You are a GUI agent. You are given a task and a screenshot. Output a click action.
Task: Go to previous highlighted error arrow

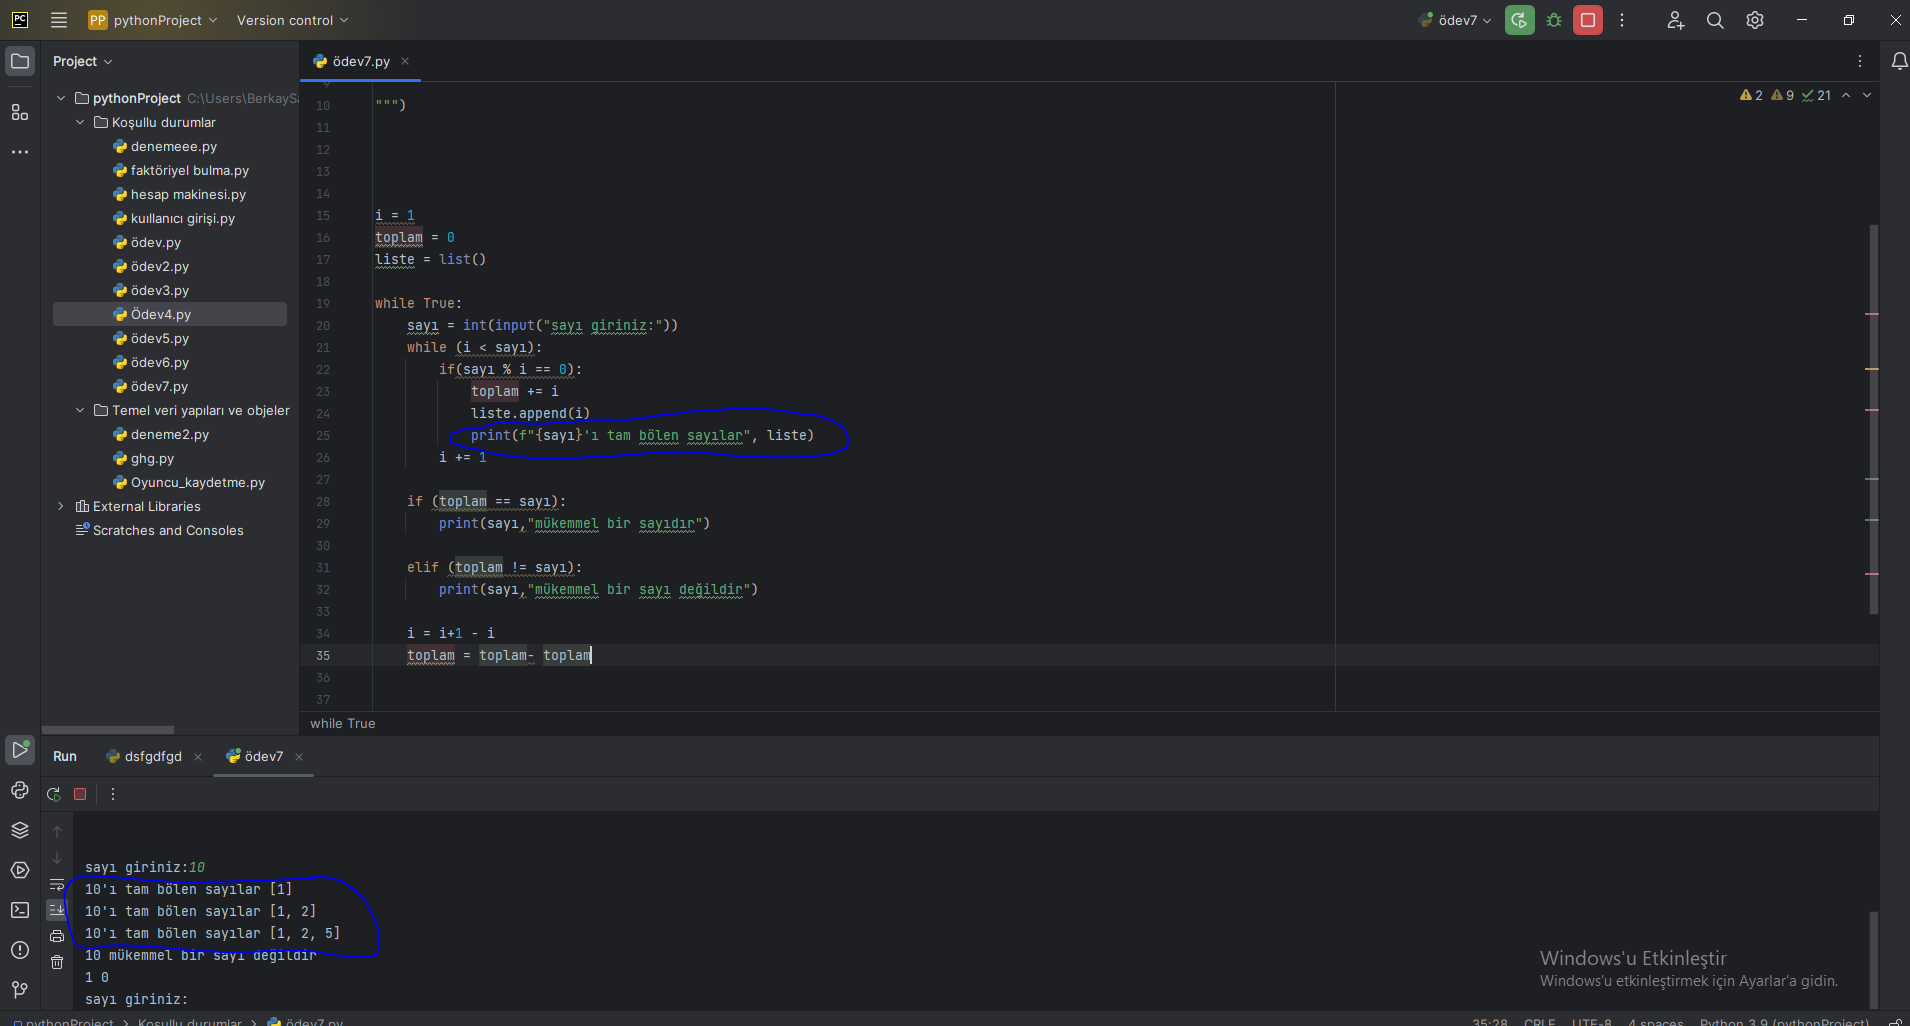pyautogui.click(x=1846, y=95)
